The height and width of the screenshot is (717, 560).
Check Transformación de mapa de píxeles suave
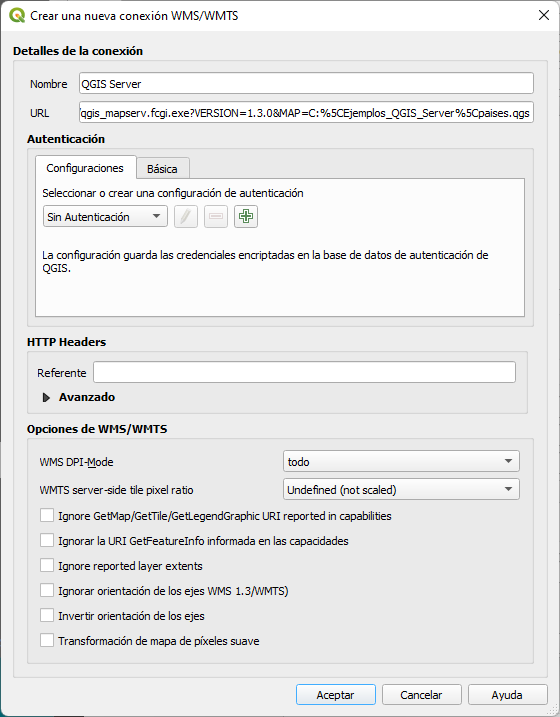pyautogui.click(x=47, y=641)
